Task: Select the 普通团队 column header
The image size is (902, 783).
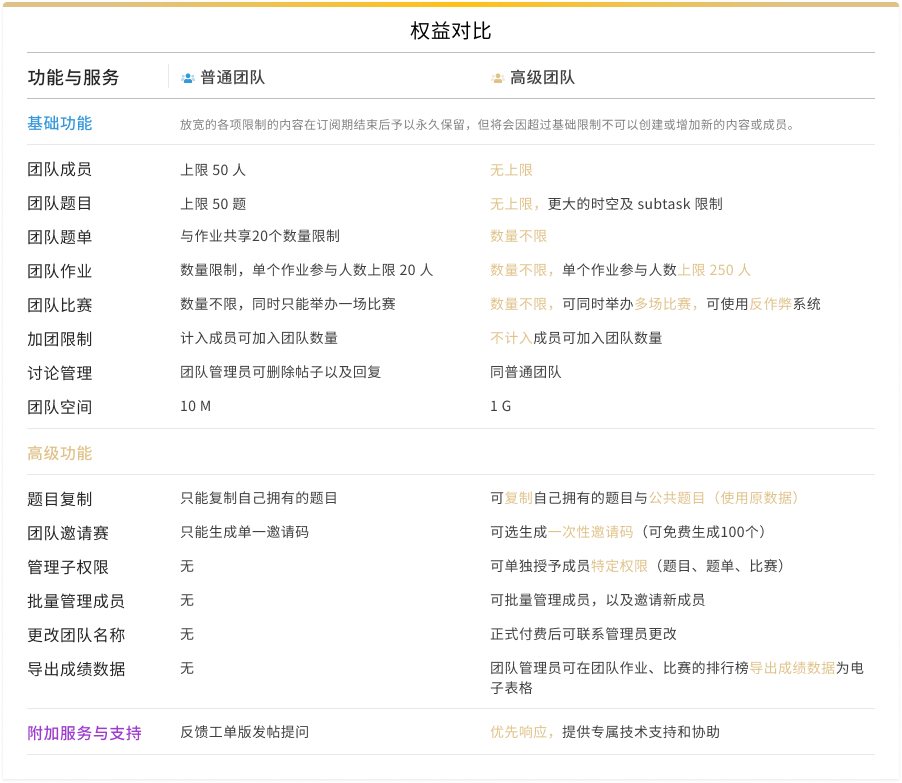Action: coord(232,78)
